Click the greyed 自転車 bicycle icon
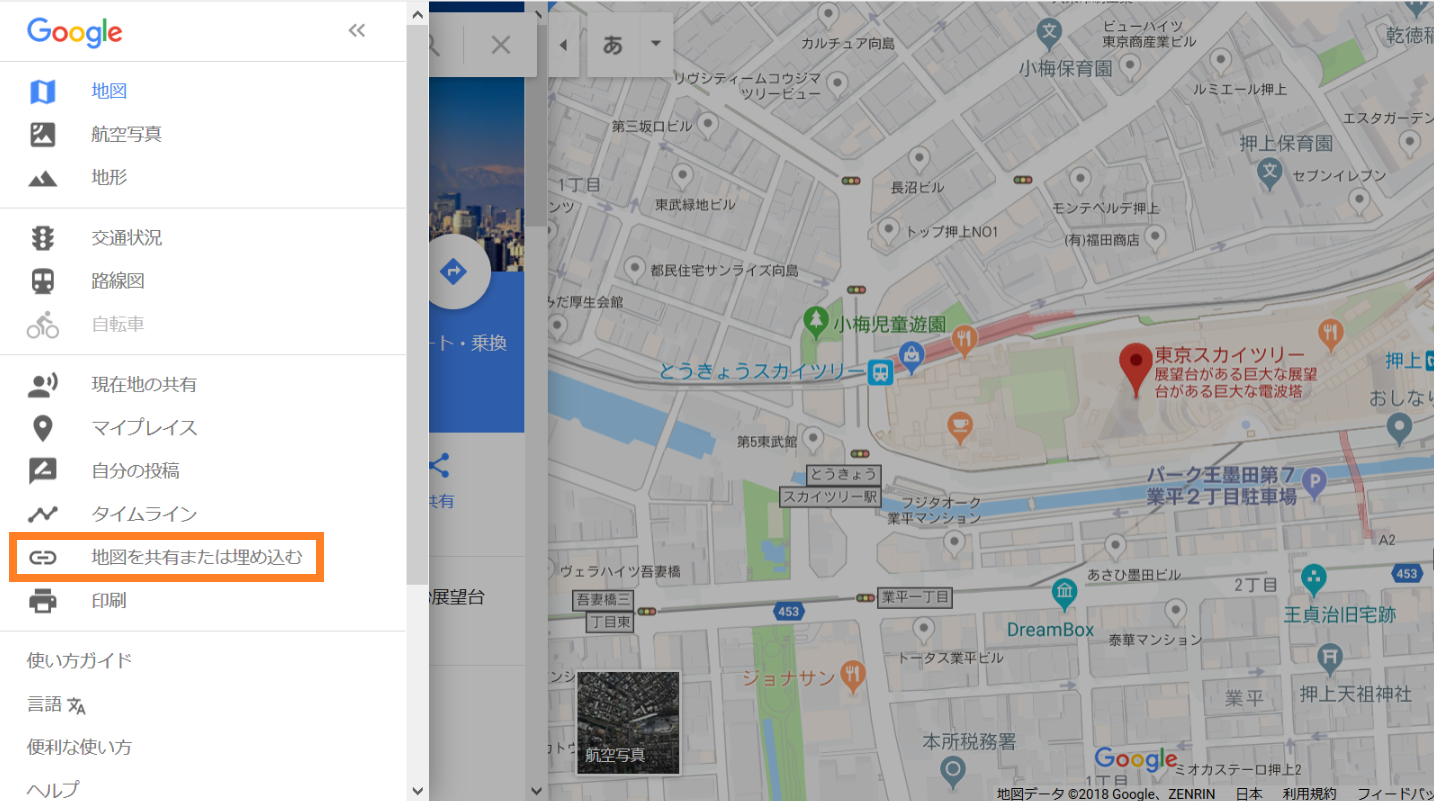The width and height of the screenshot is (1434, 801). [x=42, y=324]
